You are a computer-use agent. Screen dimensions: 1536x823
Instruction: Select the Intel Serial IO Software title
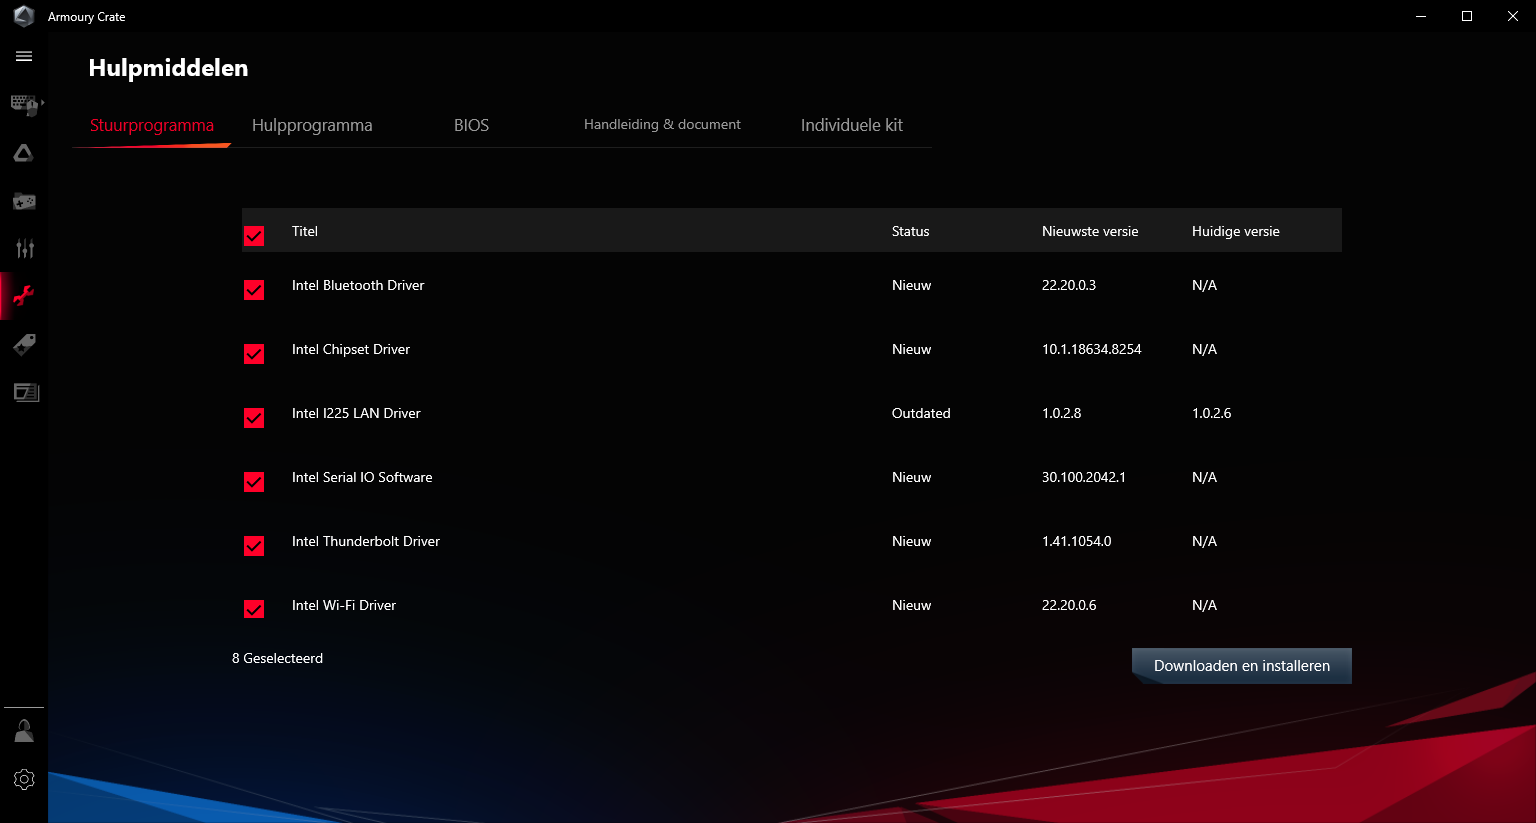pyautogui.click(x=362, y=477)
